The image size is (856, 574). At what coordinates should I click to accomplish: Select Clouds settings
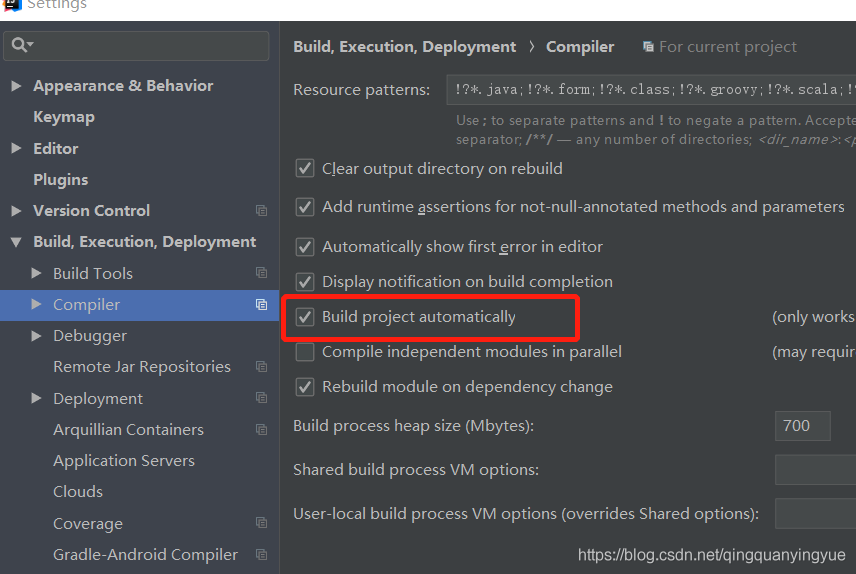click(78, 492)
